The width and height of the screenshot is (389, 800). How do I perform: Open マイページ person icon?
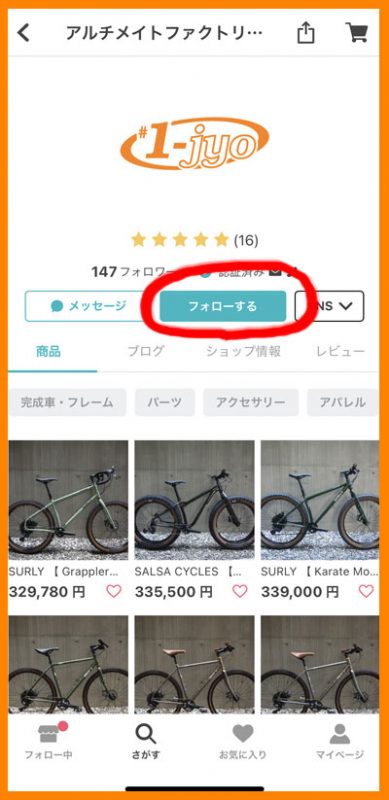(339, 734)
